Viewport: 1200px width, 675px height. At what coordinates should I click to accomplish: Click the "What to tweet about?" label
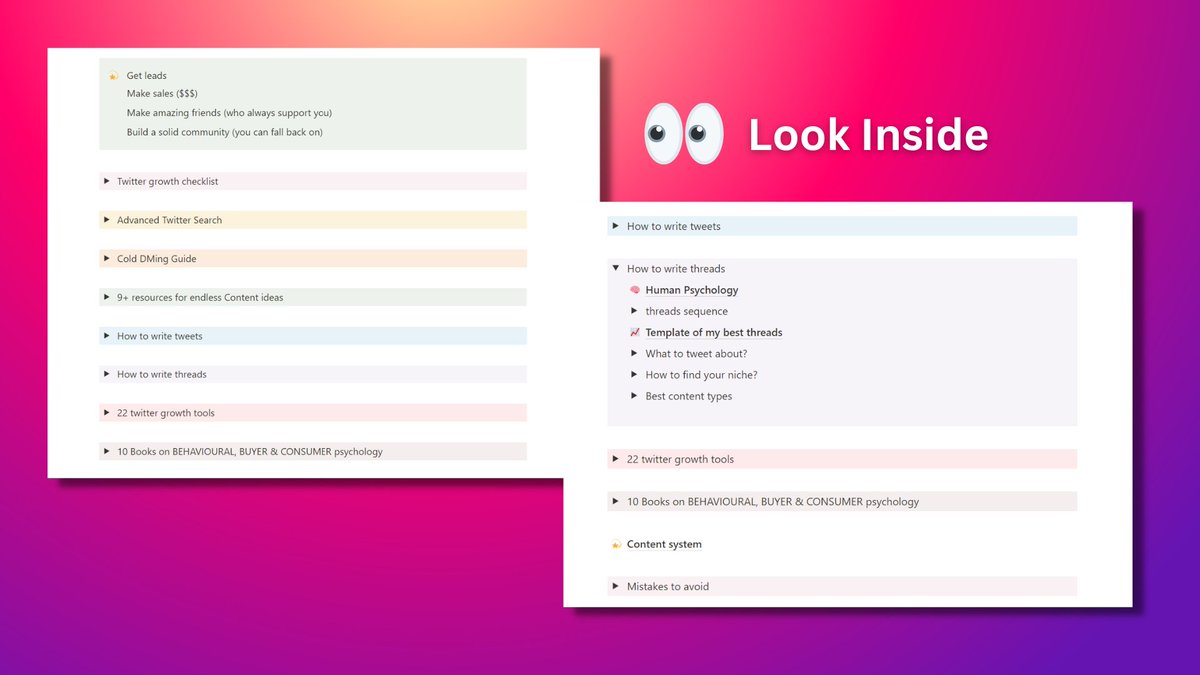(696, 354)
